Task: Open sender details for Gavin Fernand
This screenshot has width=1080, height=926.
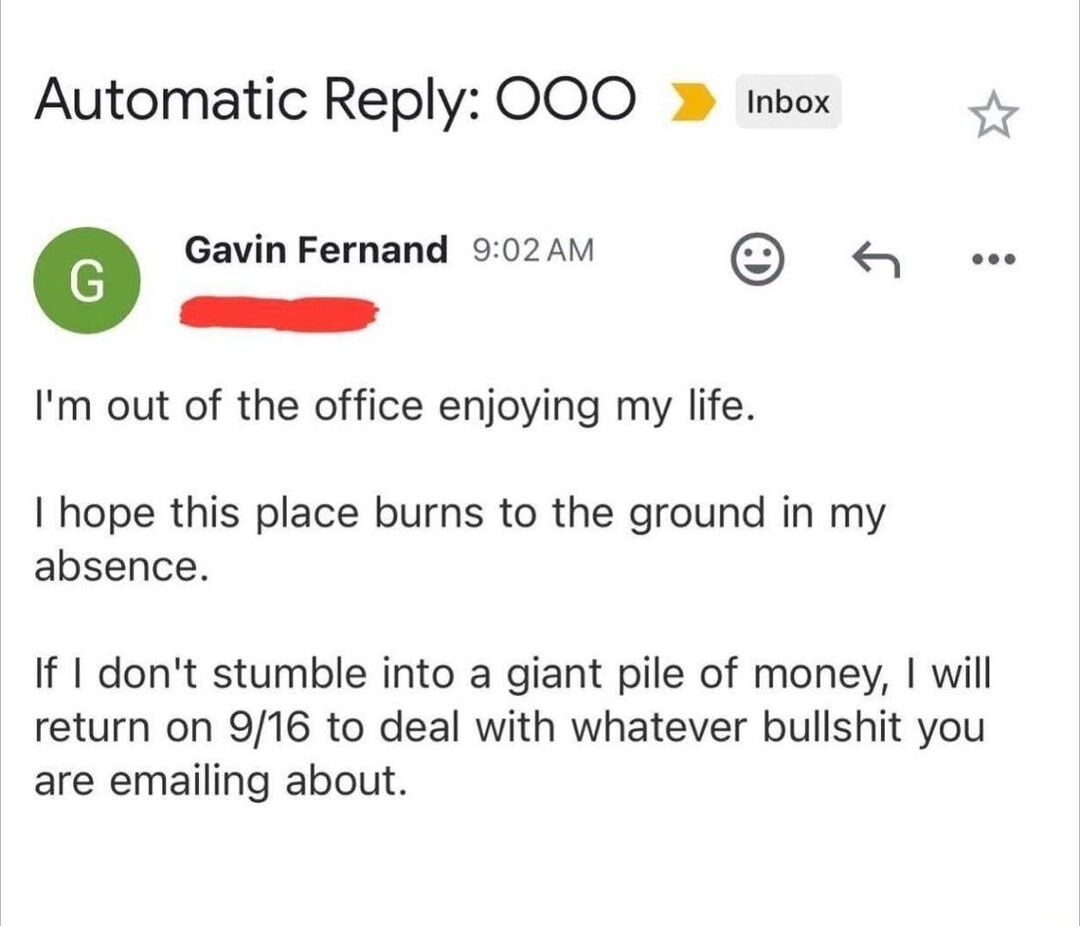Action: point(315,249)
